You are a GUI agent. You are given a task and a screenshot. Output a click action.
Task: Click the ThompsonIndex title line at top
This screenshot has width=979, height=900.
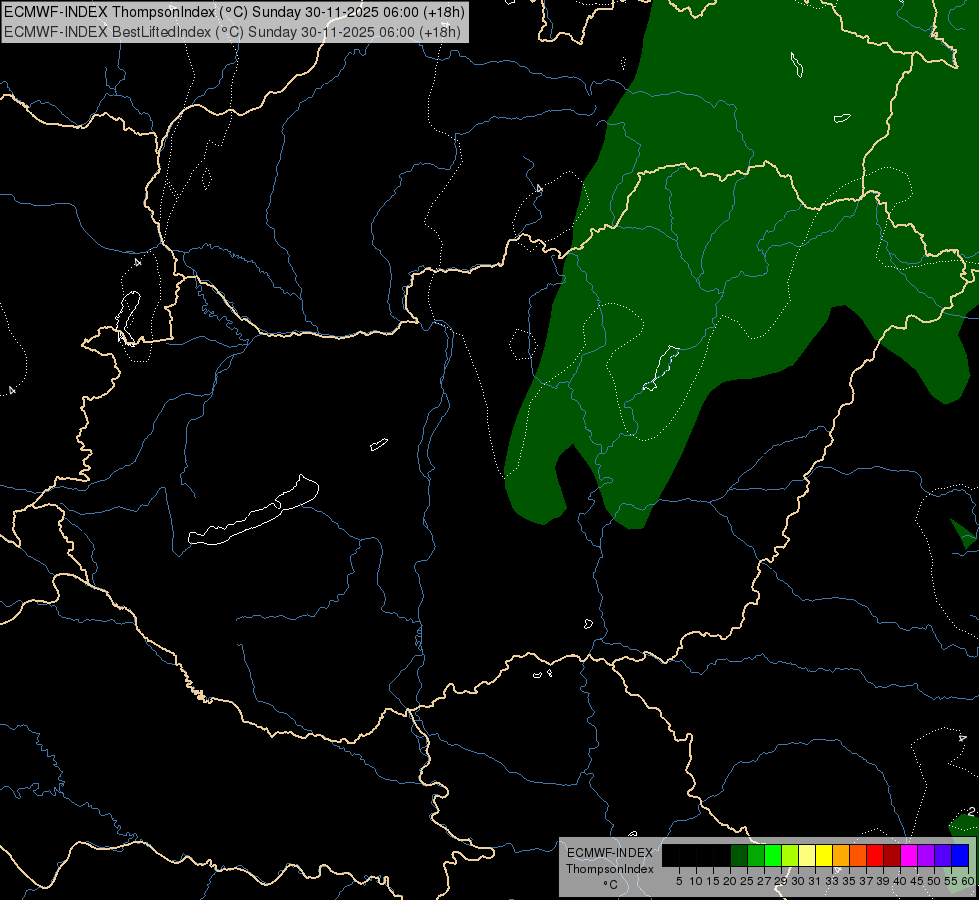(234, 12)
